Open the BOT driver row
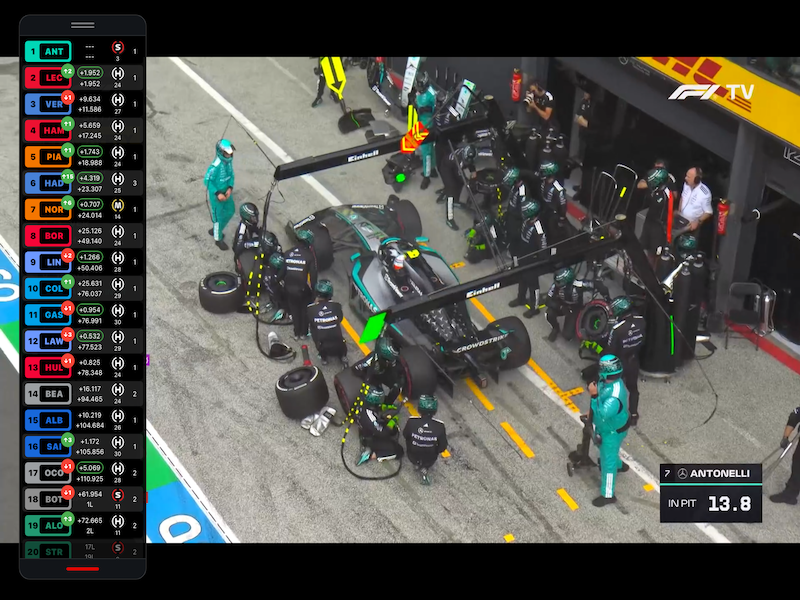800x600 pixels. 83,499
